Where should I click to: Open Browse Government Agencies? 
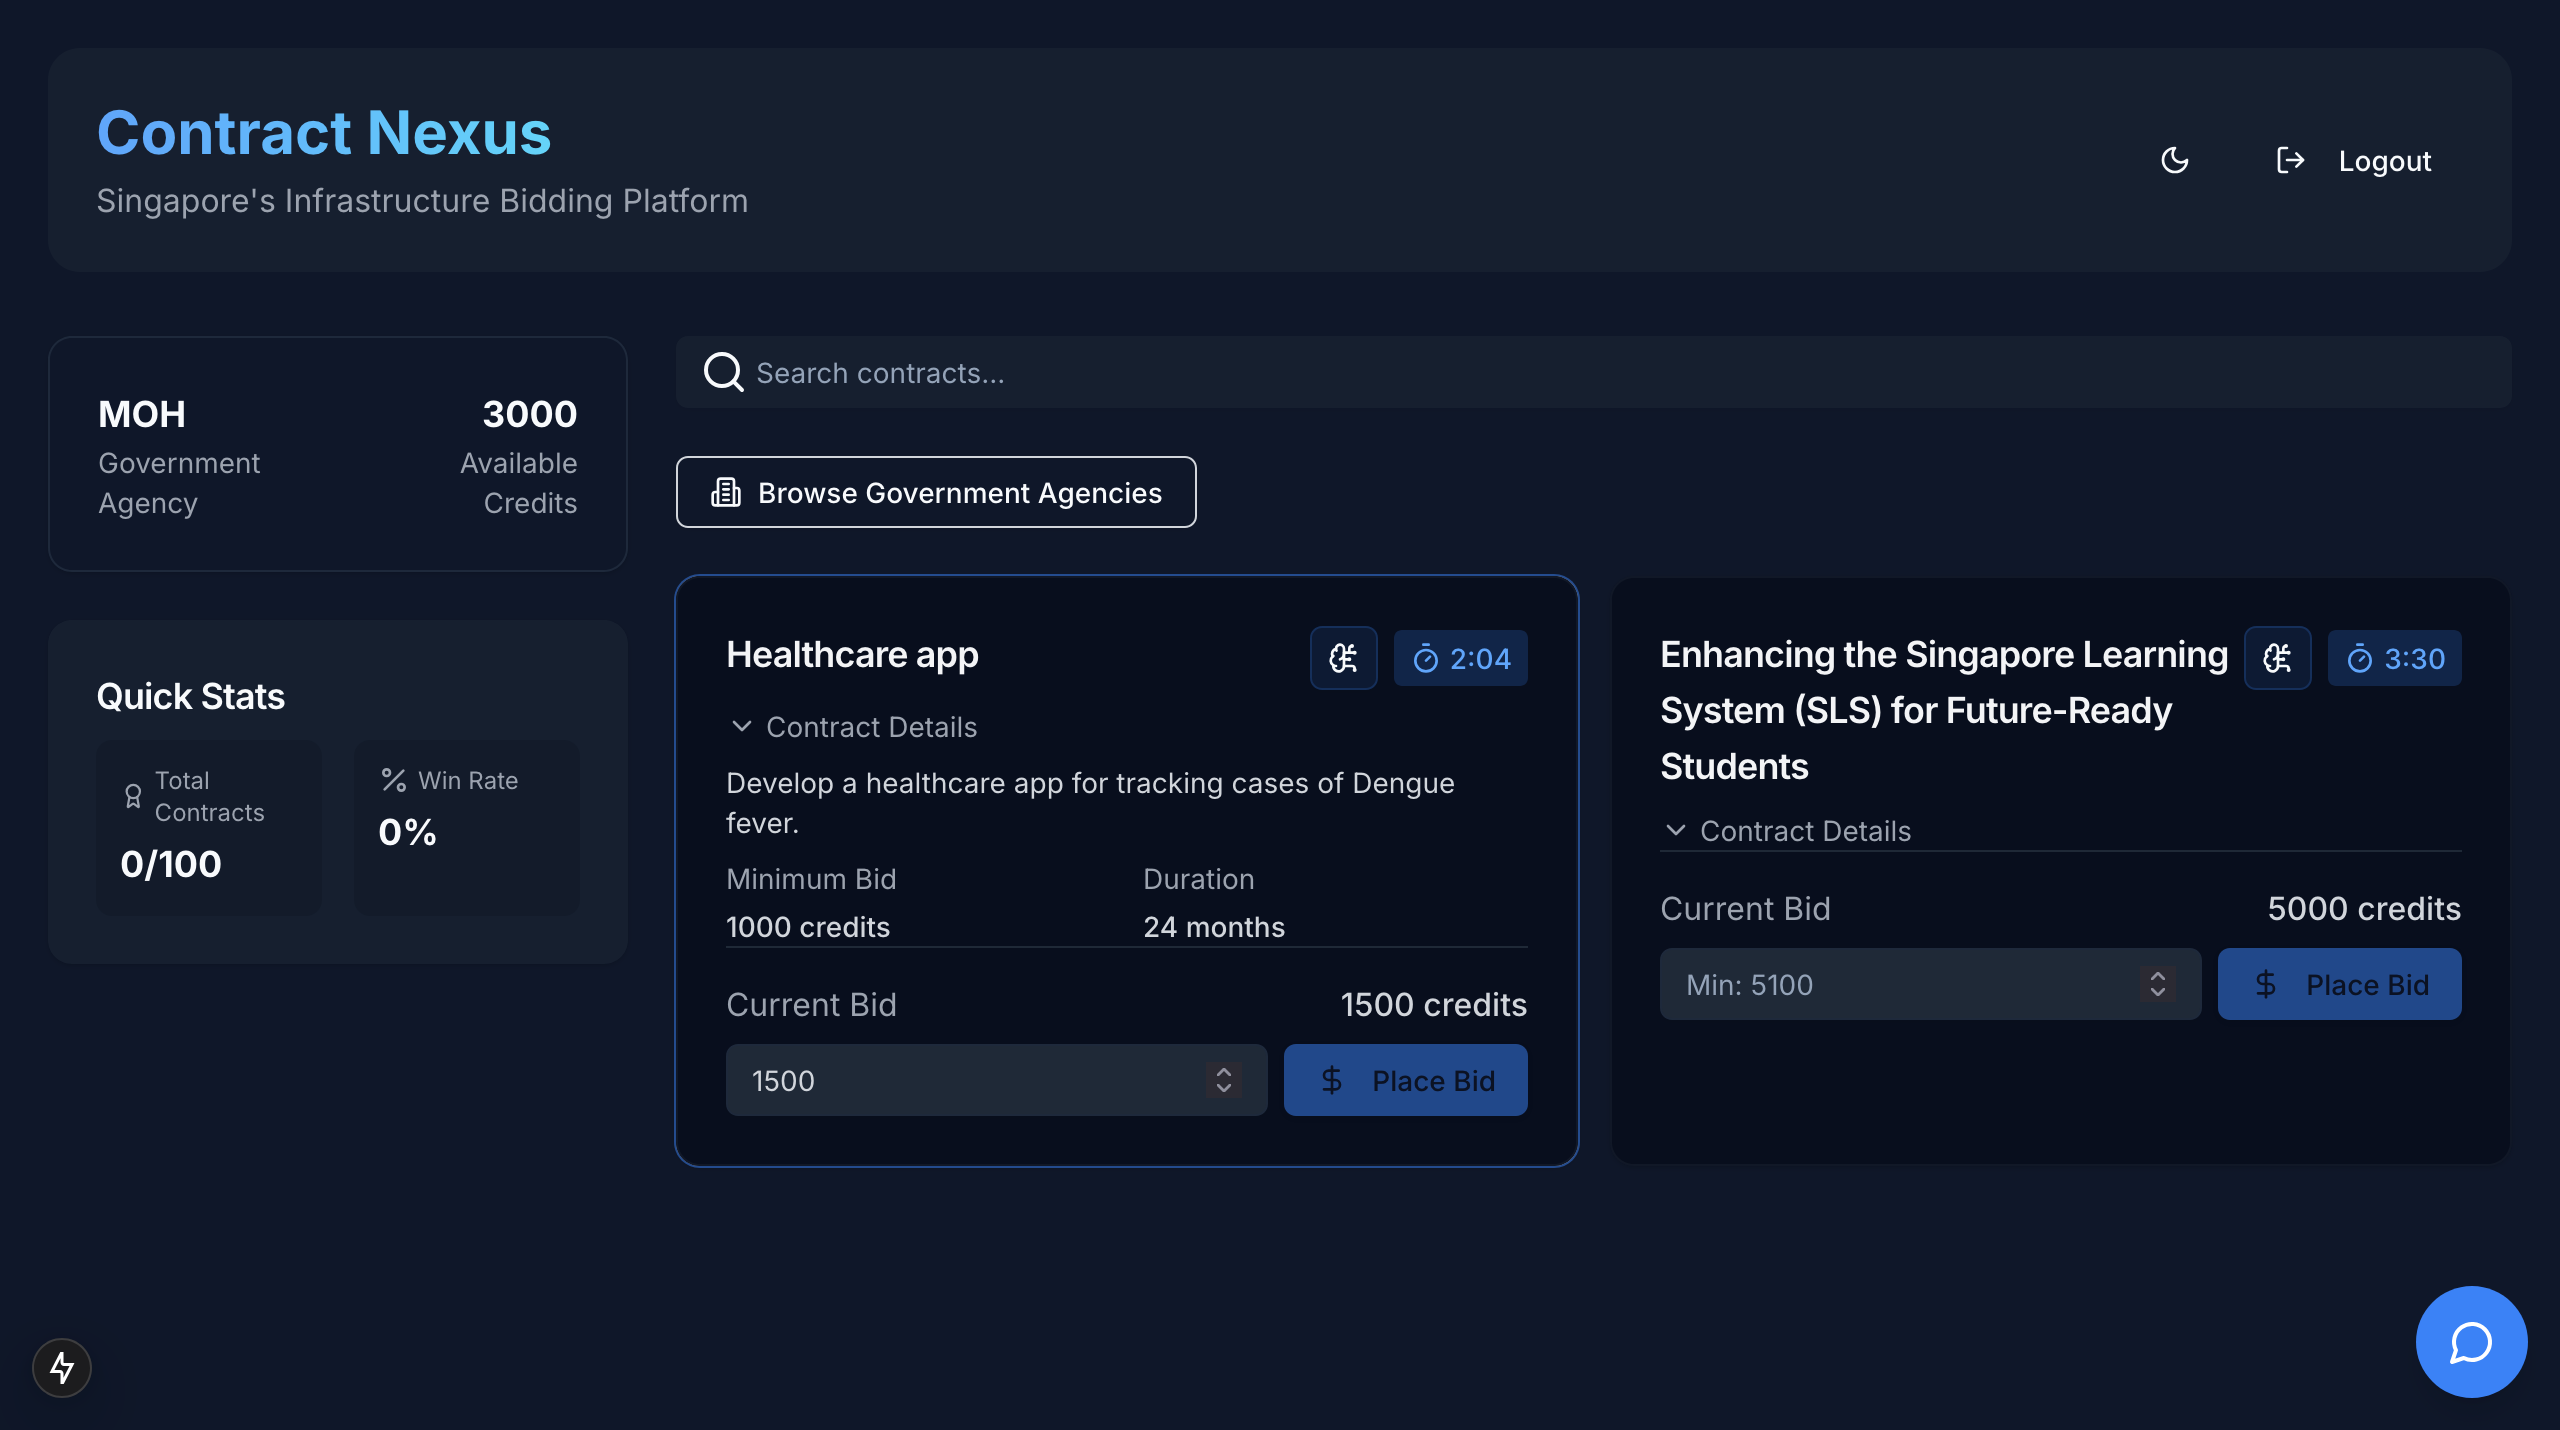pyautogui.click(x=936, y=492)
